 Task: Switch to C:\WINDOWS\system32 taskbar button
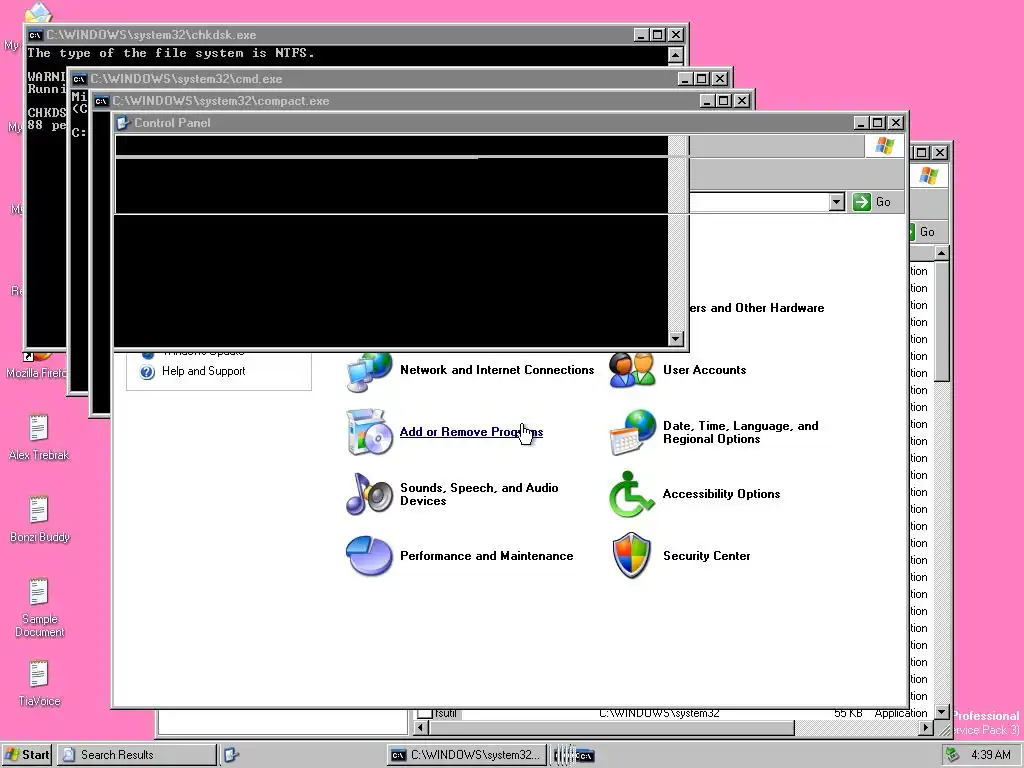466,755
